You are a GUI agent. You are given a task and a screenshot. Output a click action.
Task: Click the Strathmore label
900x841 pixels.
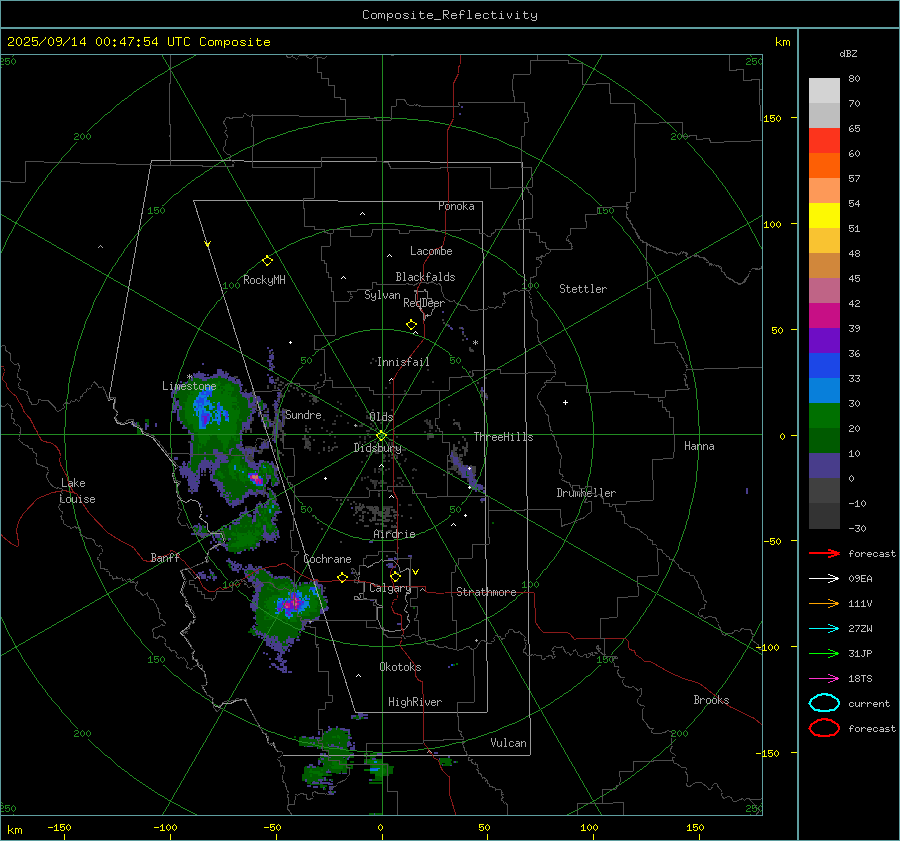tap(486, 592)
